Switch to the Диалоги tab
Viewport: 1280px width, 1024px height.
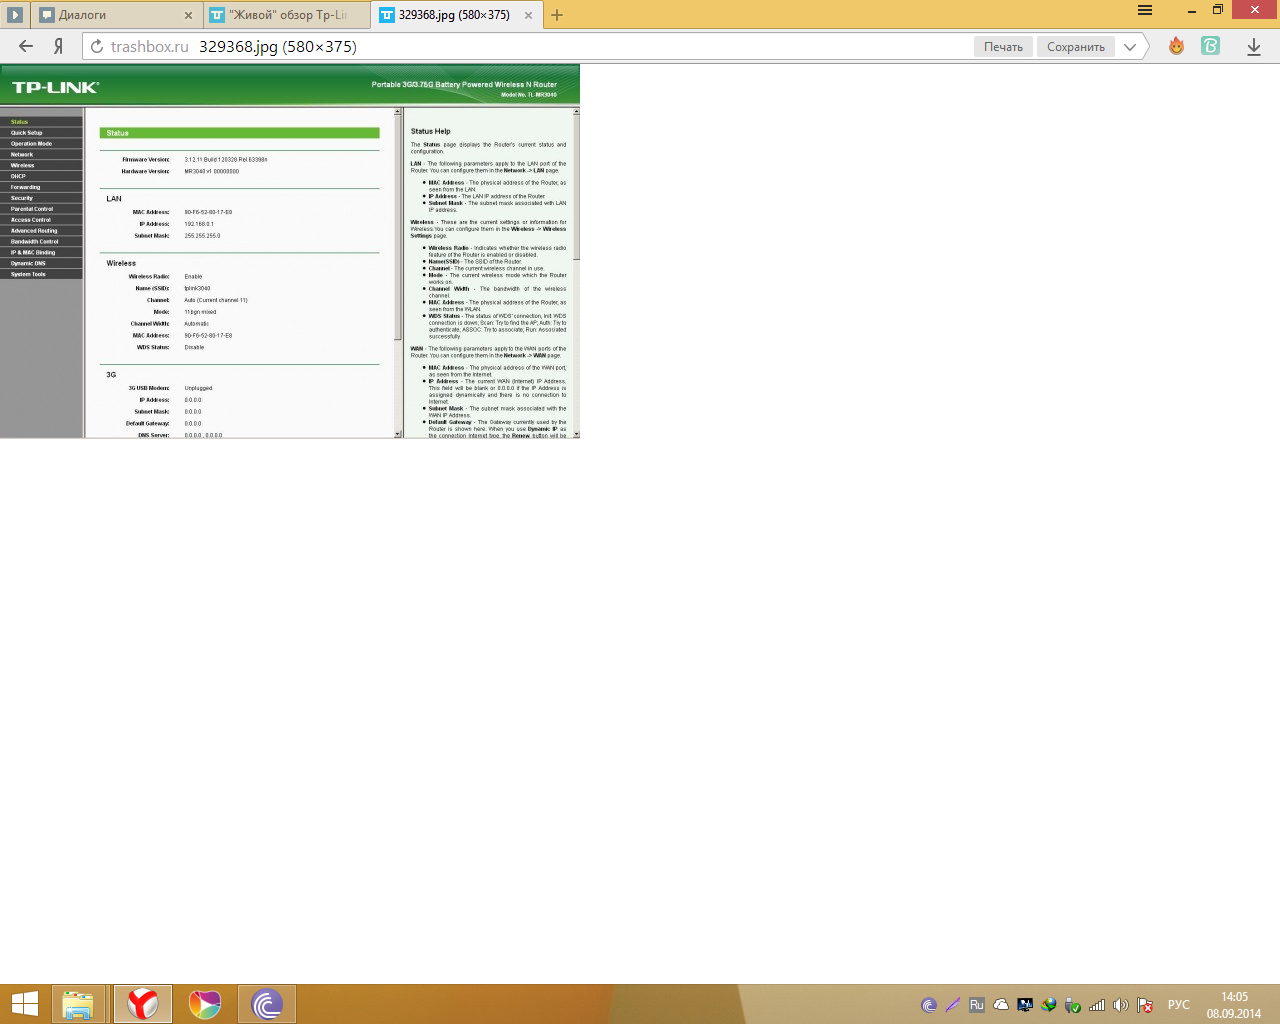117,15
